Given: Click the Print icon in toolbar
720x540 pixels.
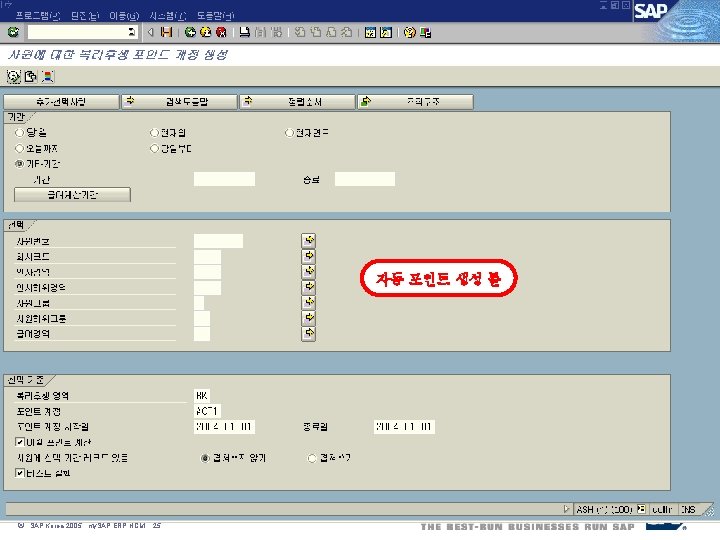Looking at the screenshot, I should (245, 32).
